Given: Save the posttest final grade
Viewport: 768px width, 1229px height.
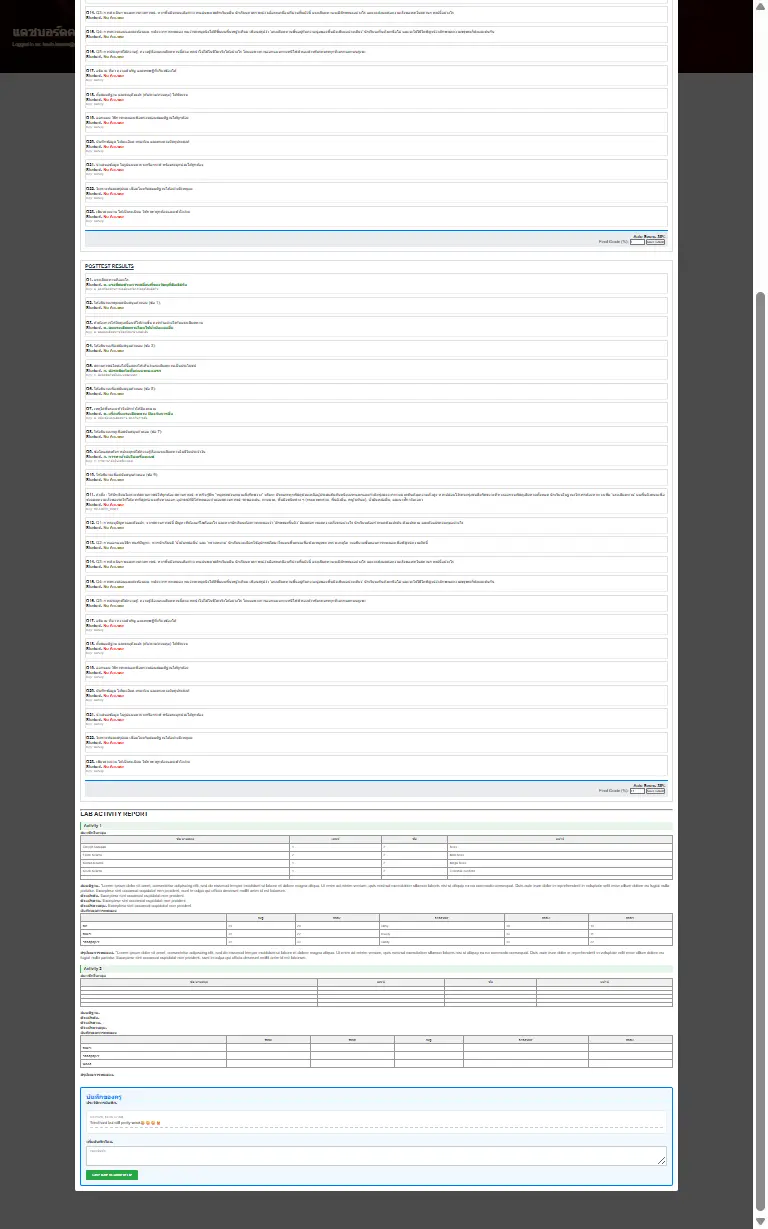Looking at the screenshot, I should [x=655, y=790].
